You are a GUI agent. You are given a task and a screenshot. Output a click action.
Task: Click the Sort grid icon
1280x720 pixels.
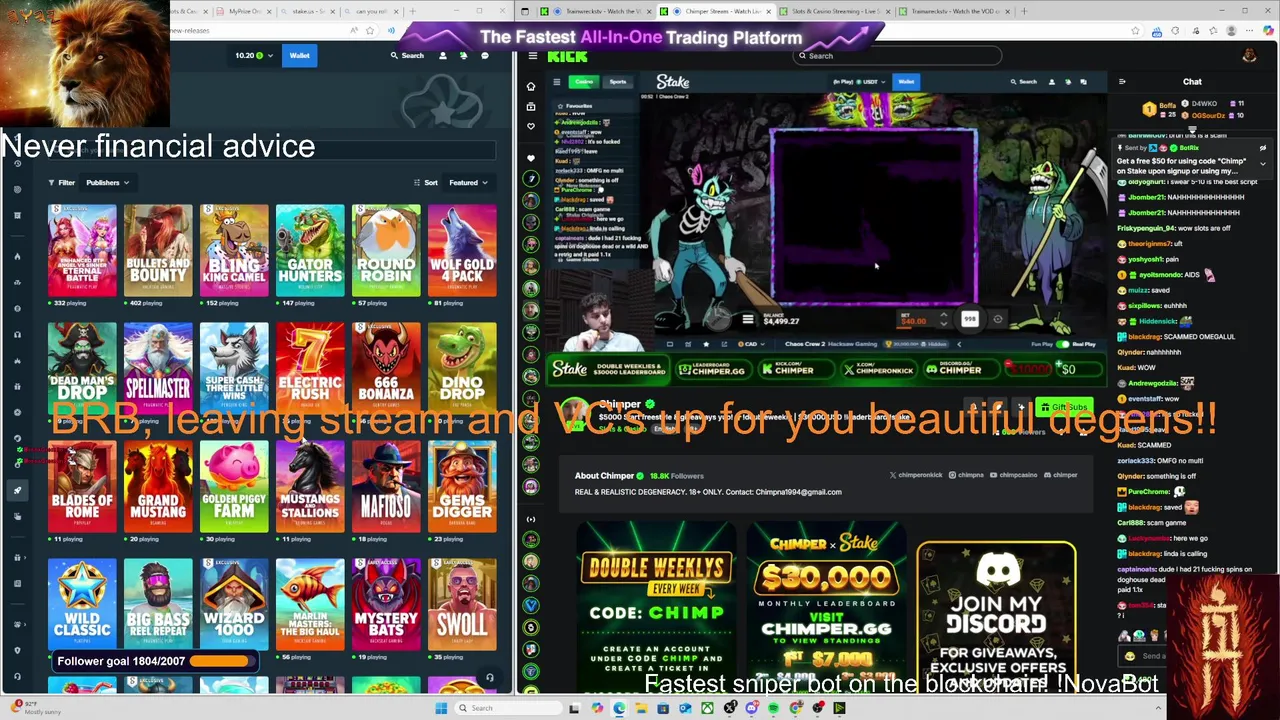[x=417, y=182]
